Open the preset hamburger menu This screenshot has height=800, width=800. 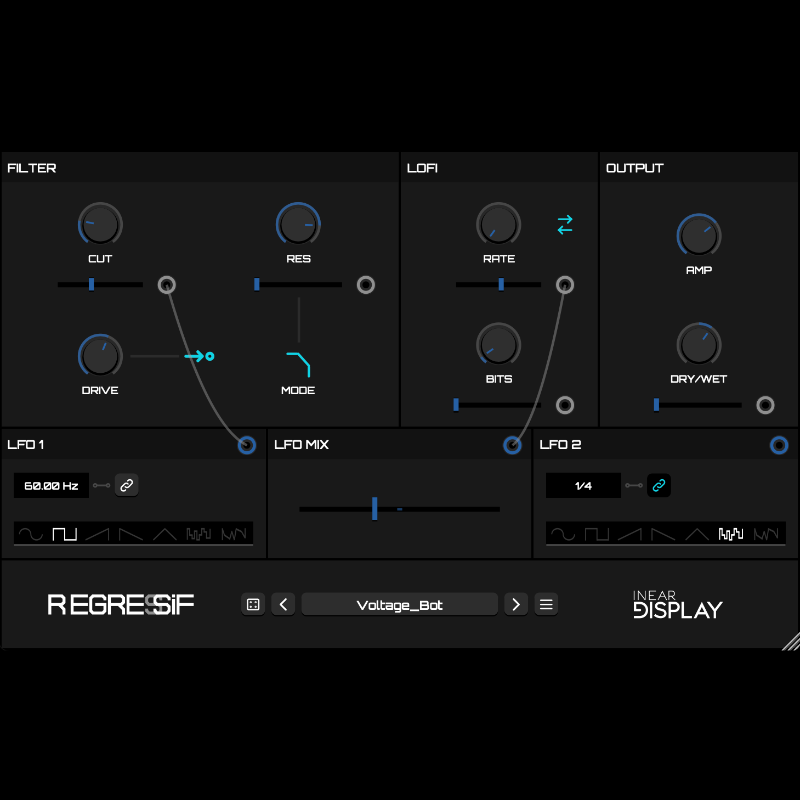(x=546, y=605)
